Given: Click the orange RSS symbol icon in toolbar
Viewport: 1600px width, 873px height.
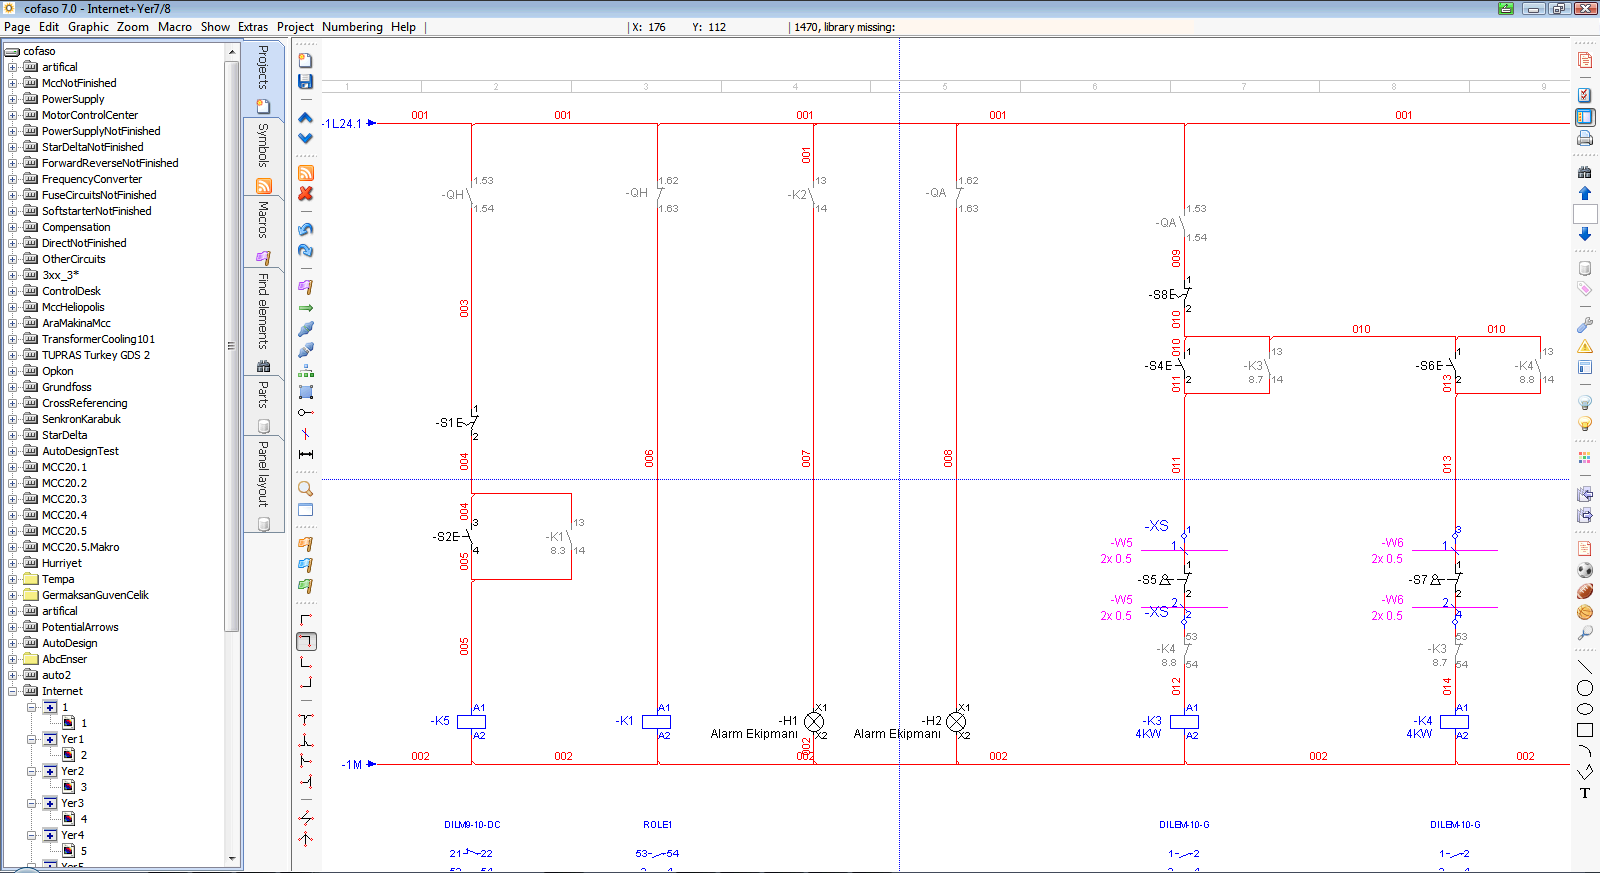Looking at the screenshot, I should pos(305,173).
